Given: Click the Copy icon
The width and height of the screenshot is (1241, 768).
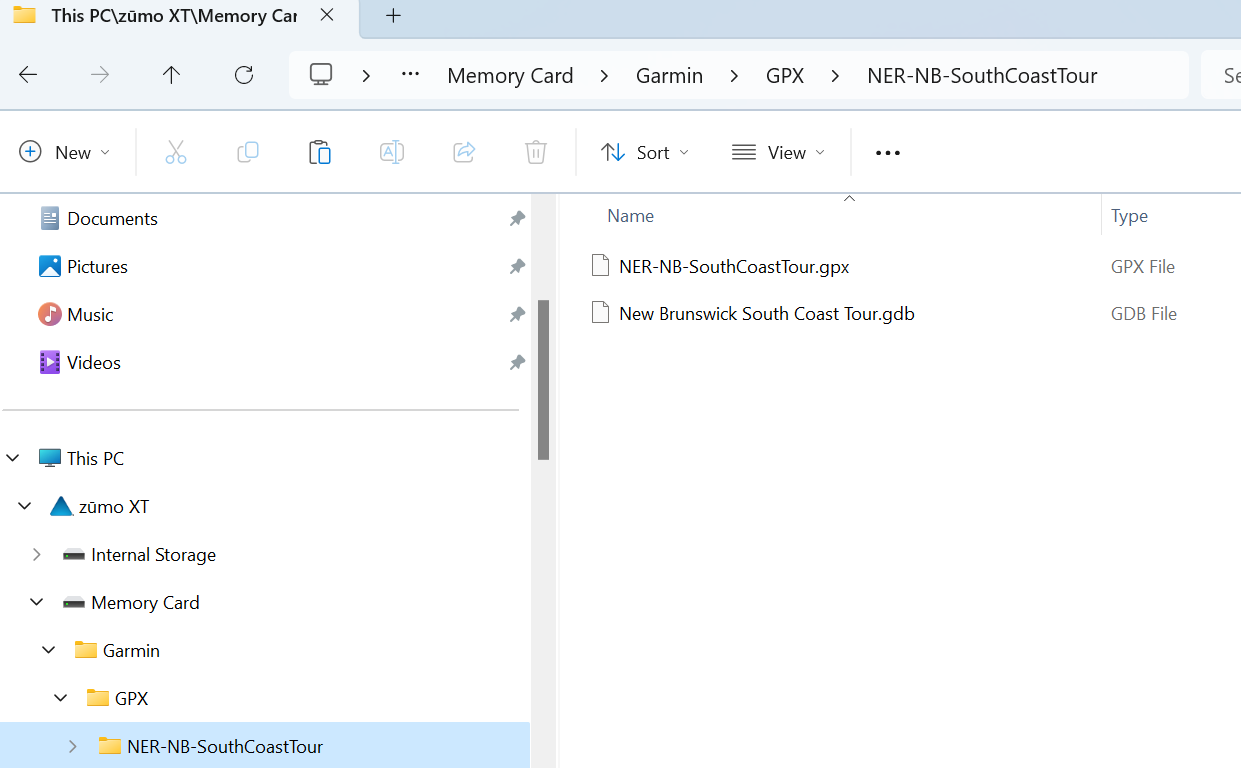Looking at the screenshot, I should (x=248, y=152).
